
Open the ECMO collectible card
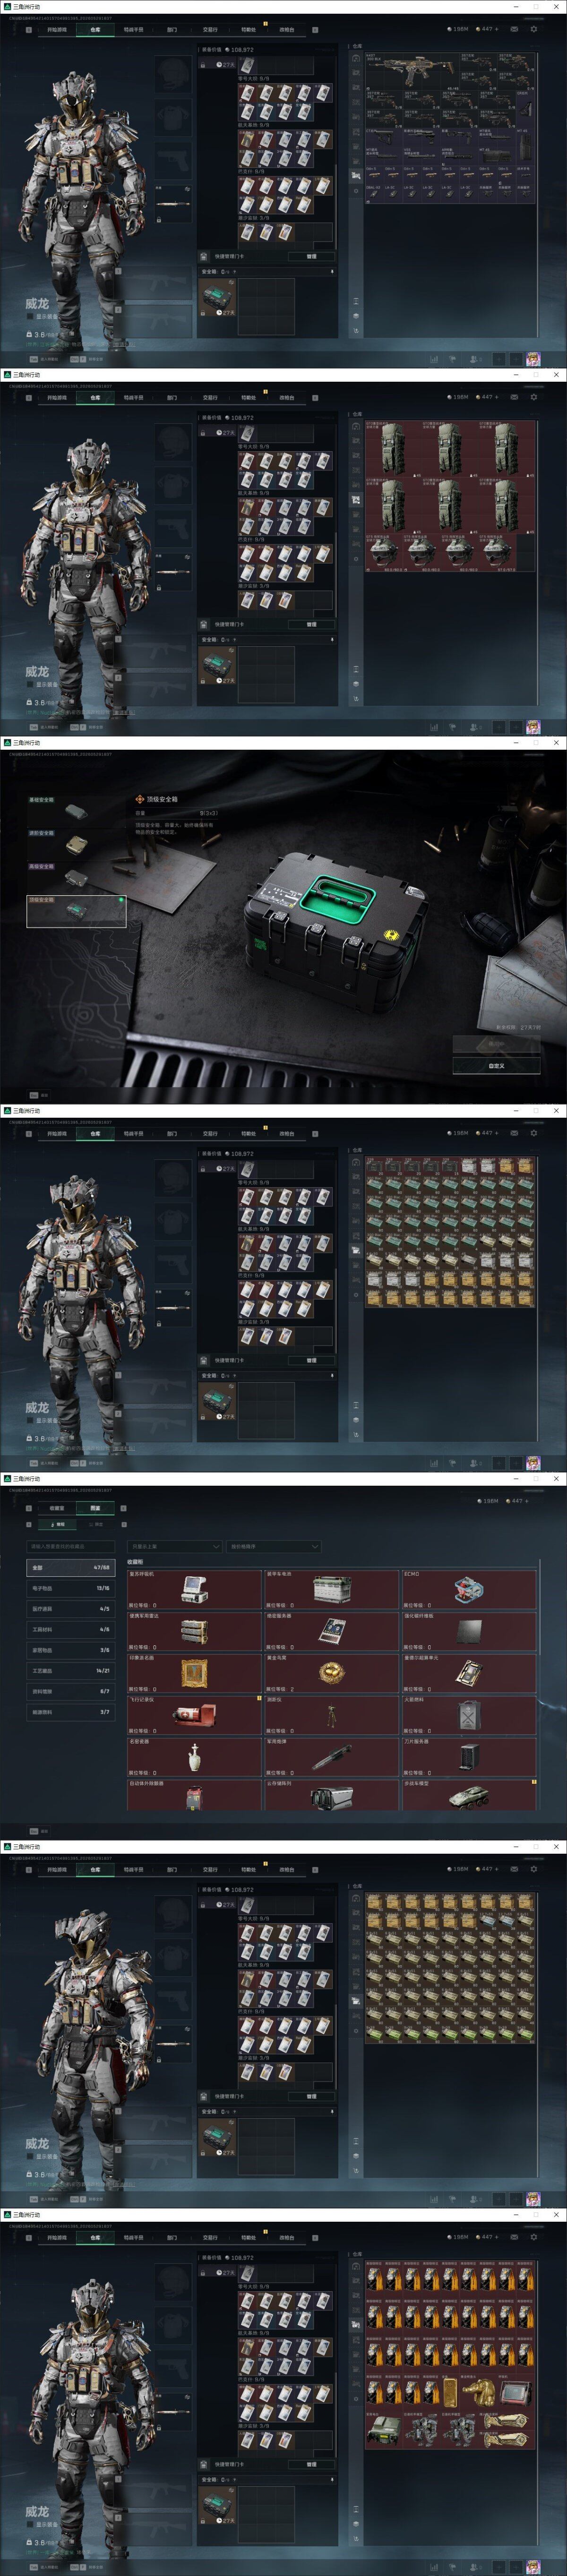(x=469, y=1589)
